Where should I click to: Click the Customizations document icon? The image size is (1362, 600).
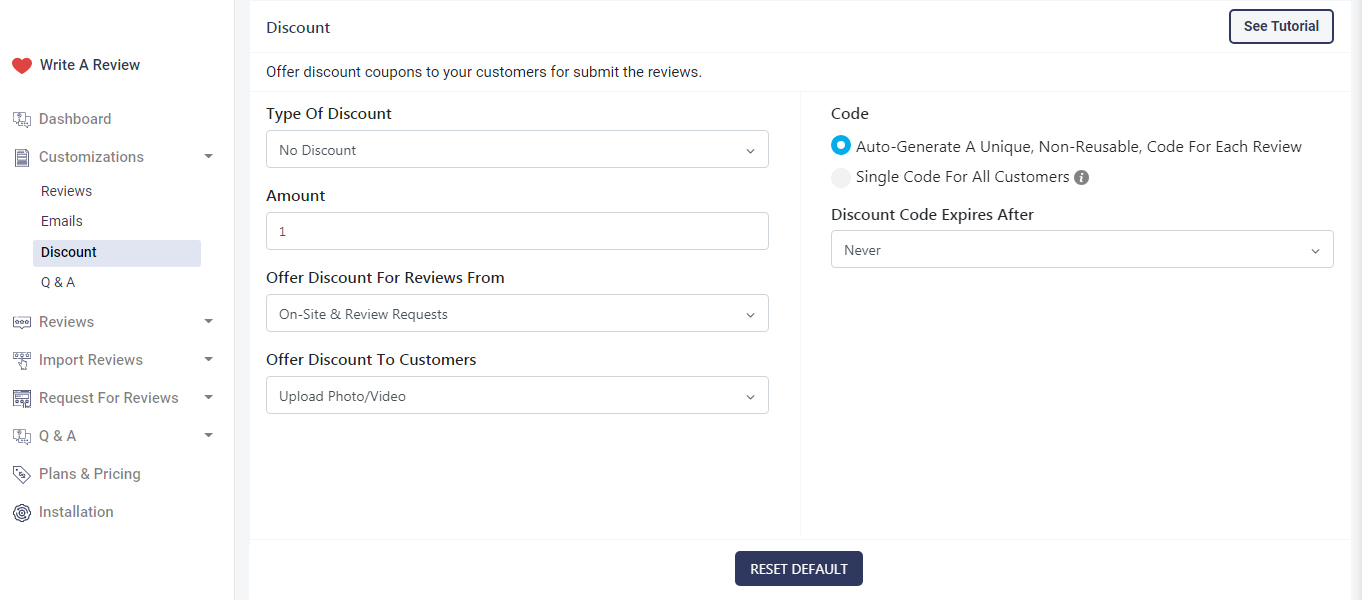point(21,157)
